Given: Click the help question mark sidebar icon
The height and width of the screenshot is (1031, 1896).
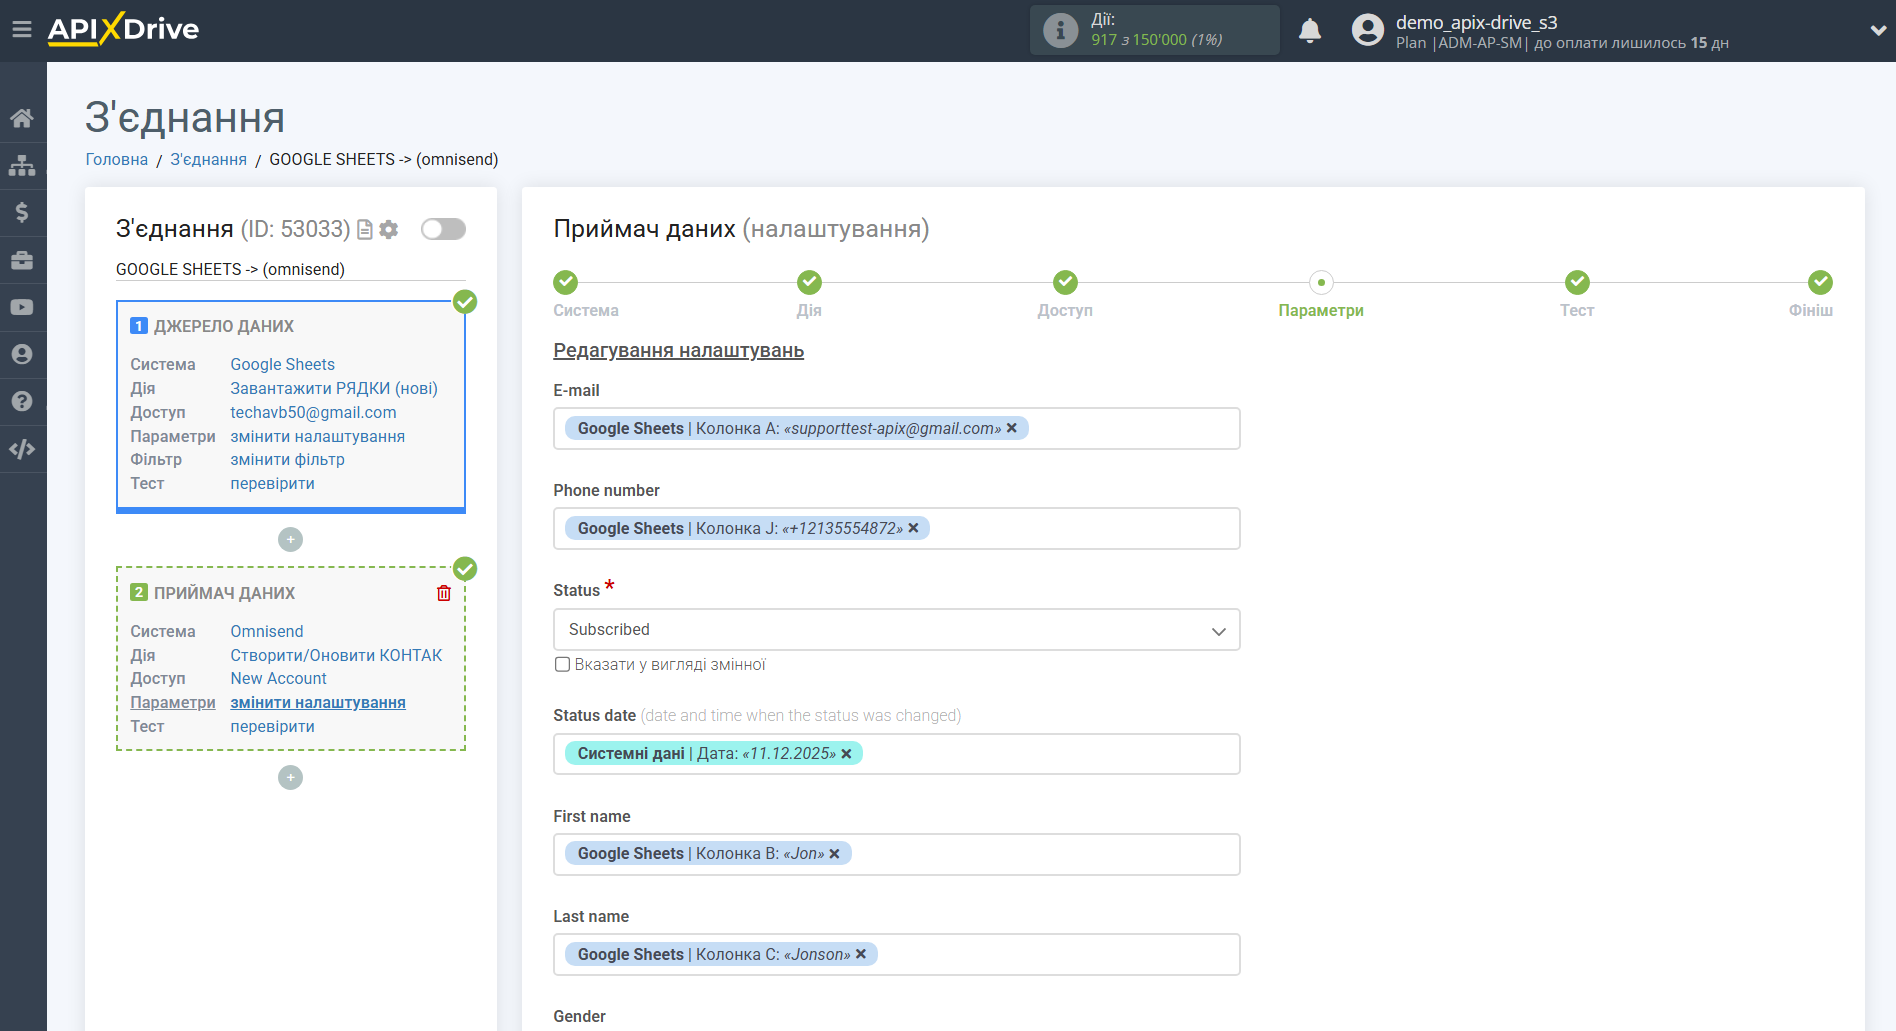Looking at the screenshot, I should [22, 401].
